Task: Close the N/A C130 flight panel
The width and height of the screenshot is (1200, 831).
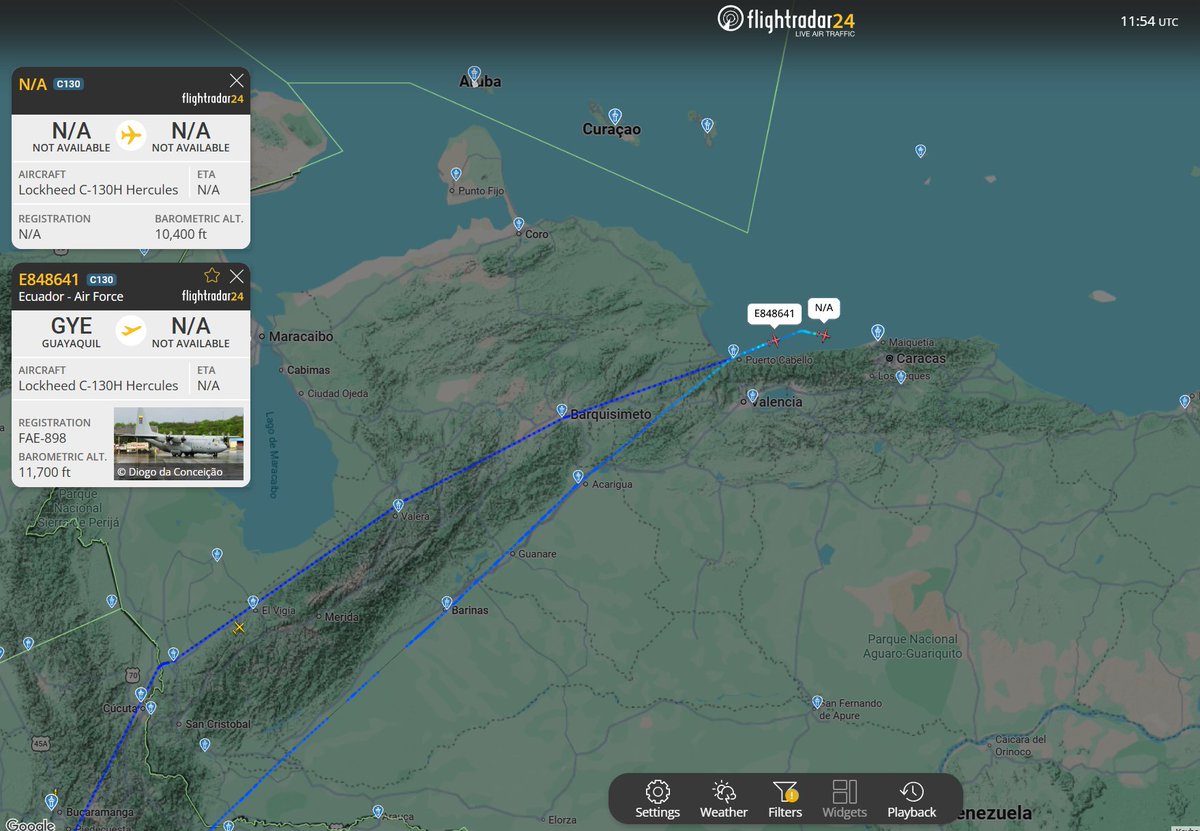Action: coord(236,81)
